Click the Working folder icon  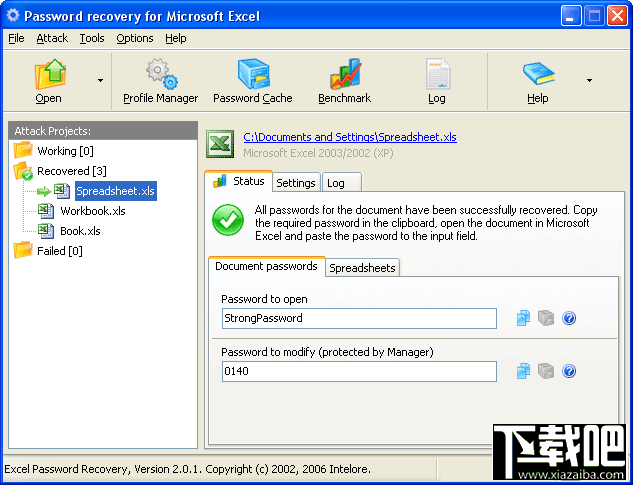pyautogui.click(x=23, y=150)
